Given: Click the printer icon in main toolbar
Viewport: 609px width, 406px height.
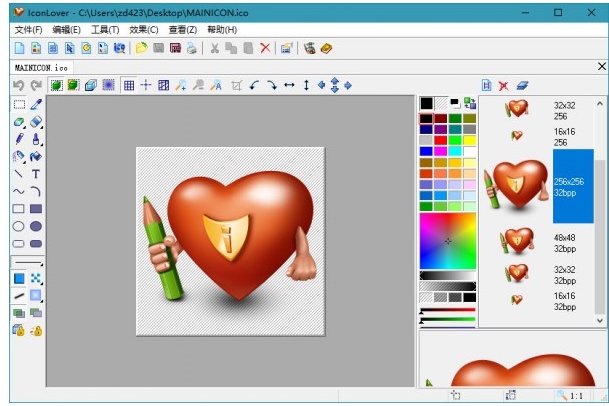Looking at the screenshot, I should tap(192, 48).
